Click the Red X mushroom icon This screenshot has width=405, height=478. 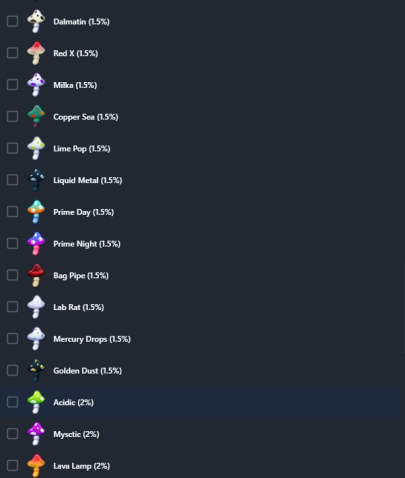pos(36,53)
